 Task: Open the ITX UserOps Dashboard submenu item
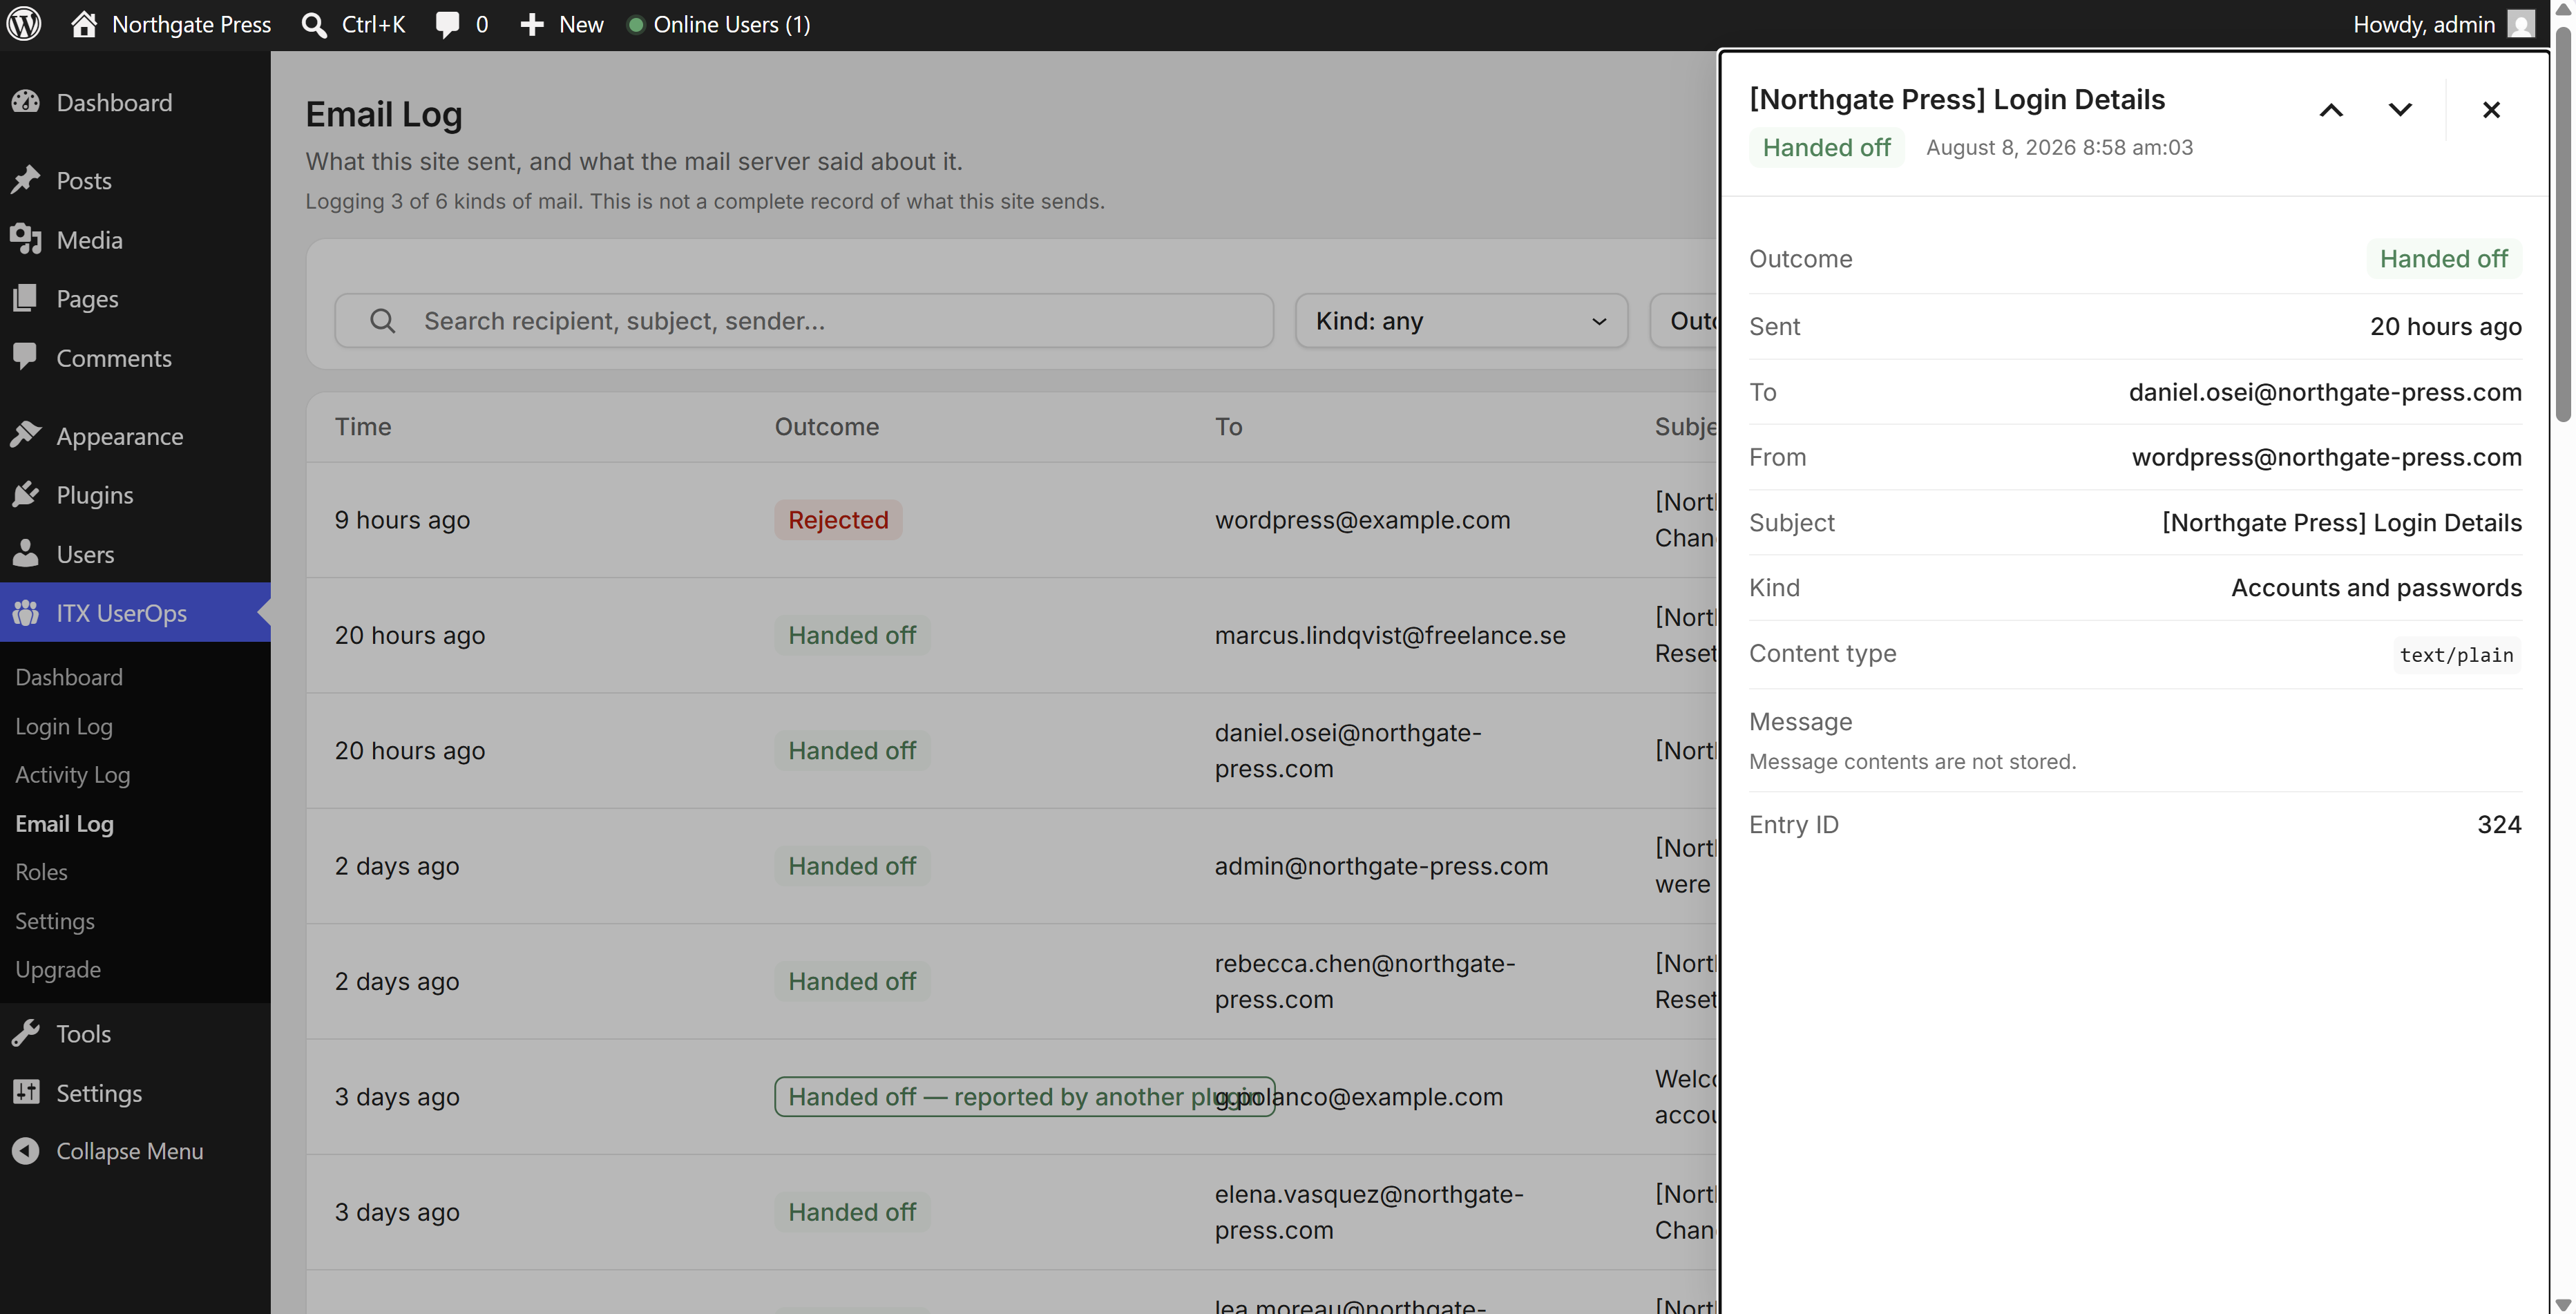click(69, 677)
